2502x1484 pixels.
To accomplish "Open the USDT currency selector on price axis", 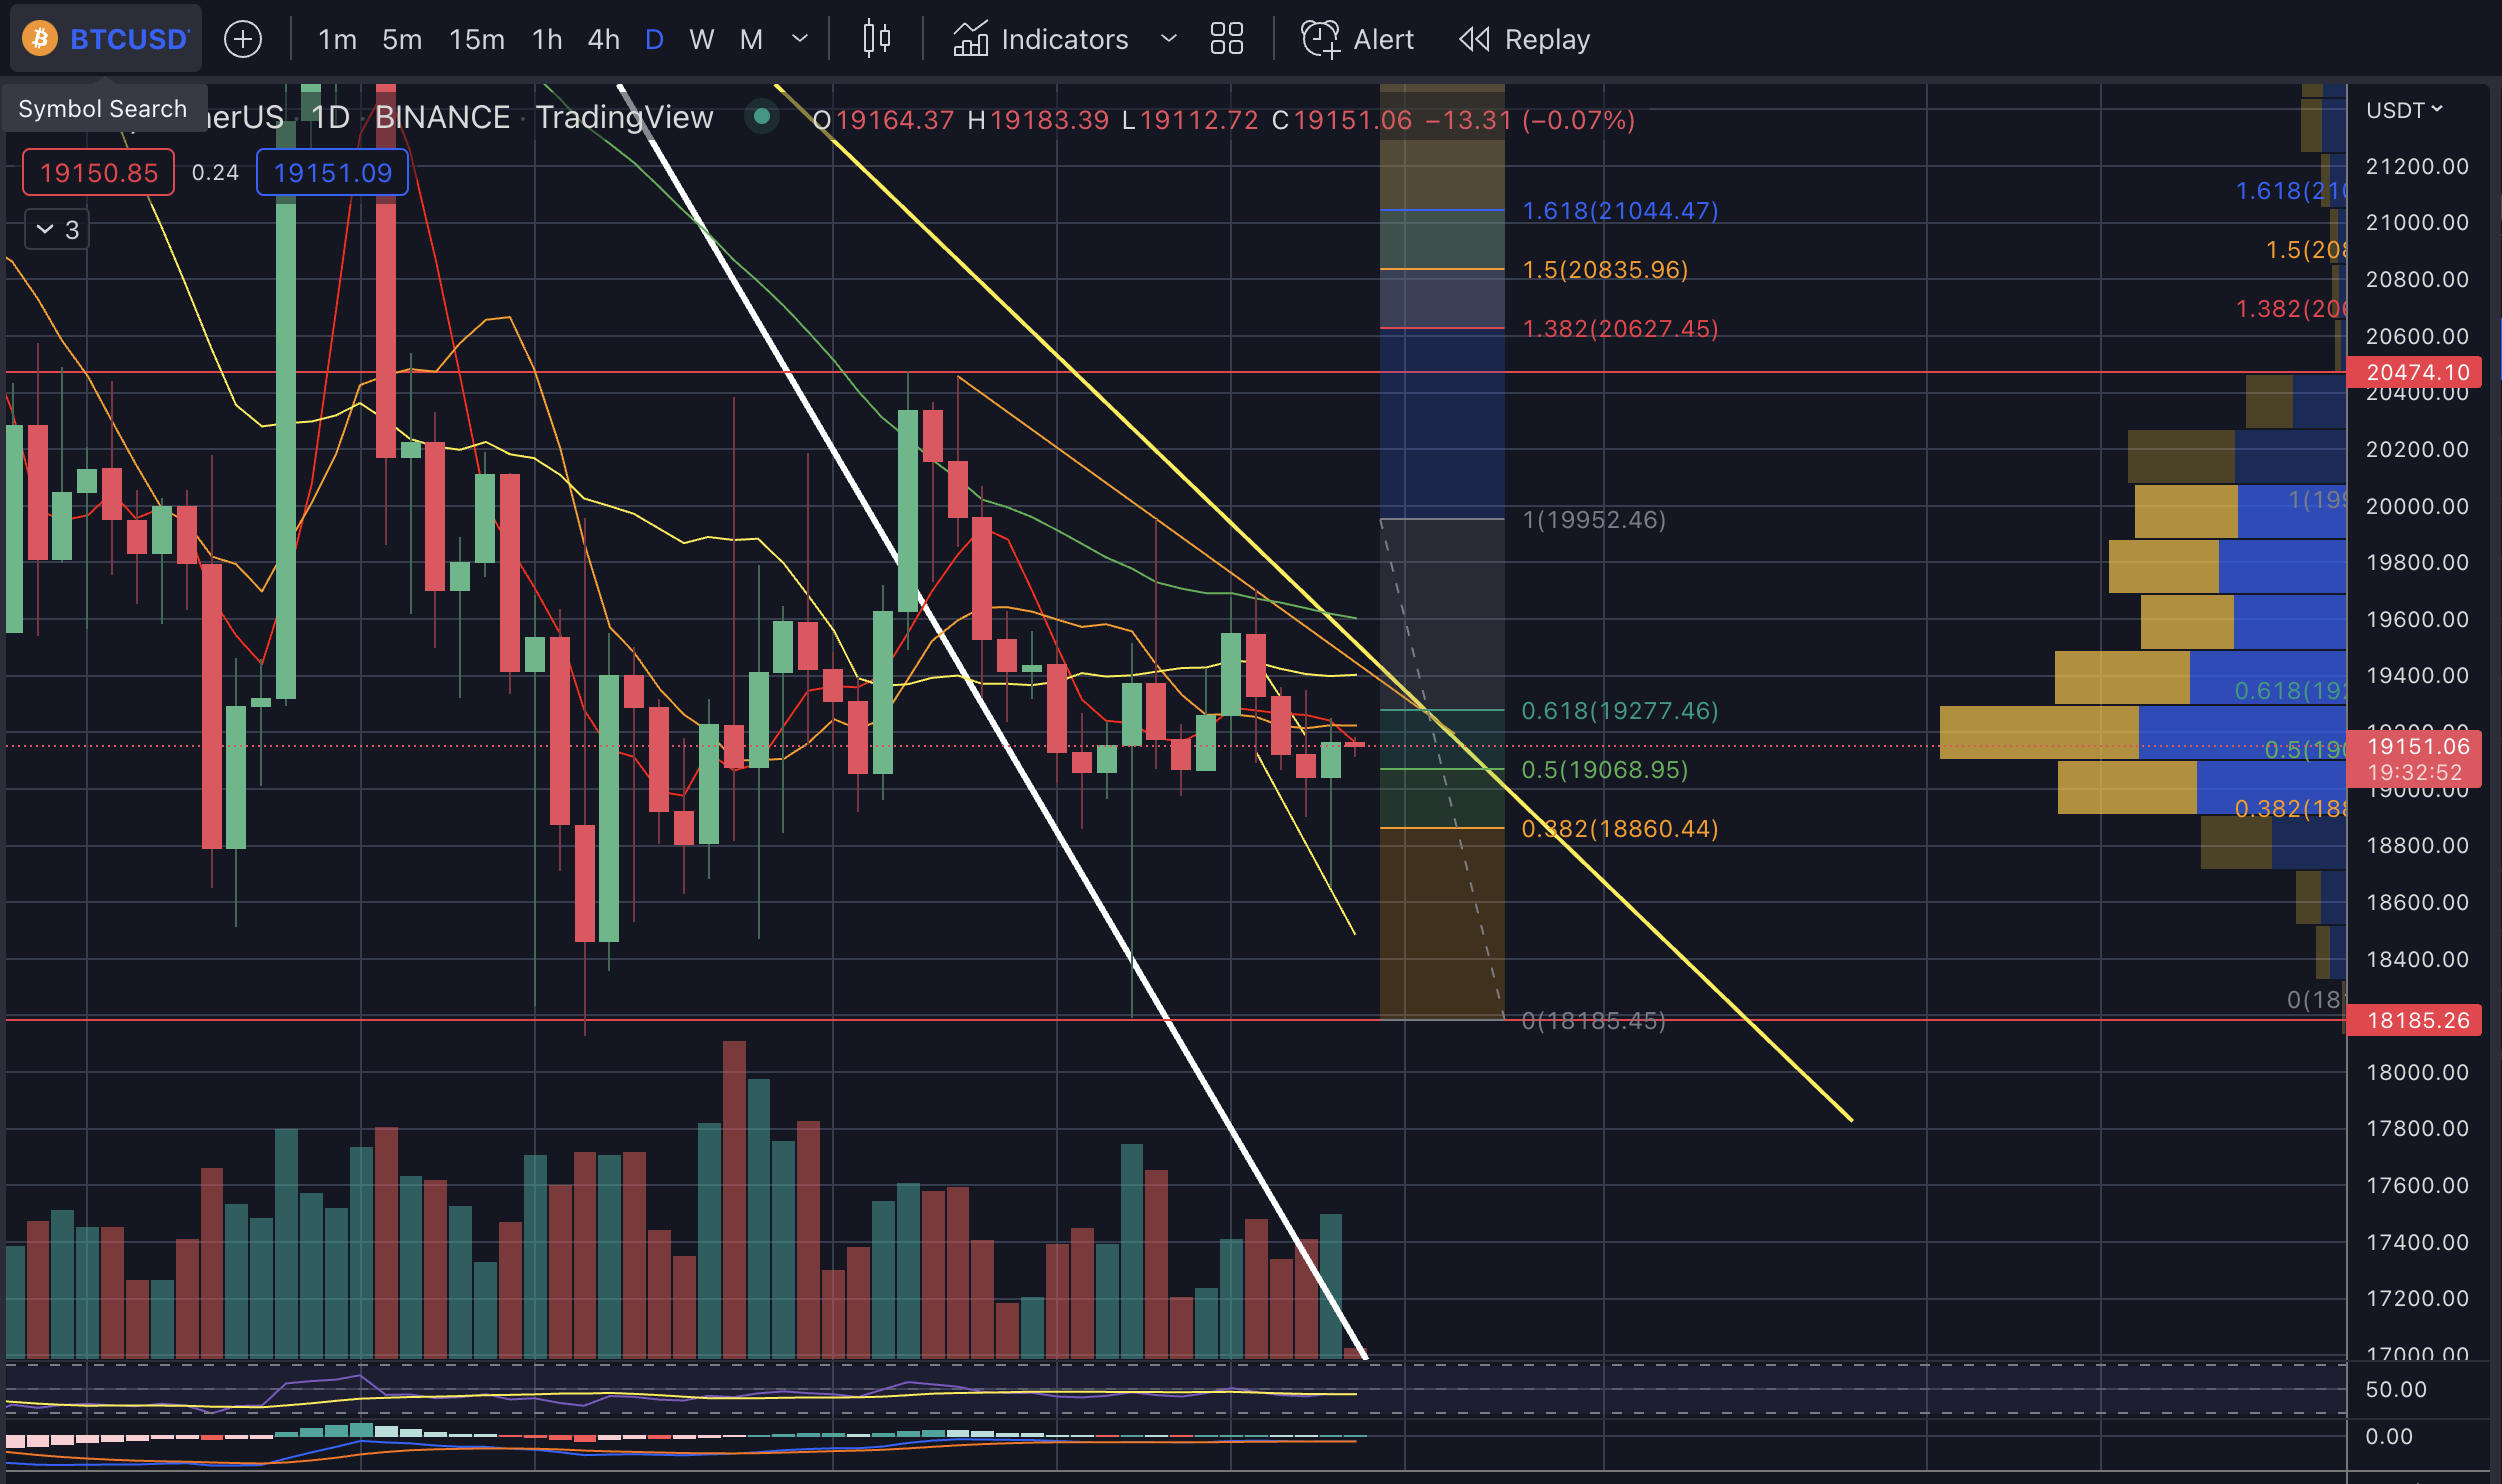I will click(2403, 110).
